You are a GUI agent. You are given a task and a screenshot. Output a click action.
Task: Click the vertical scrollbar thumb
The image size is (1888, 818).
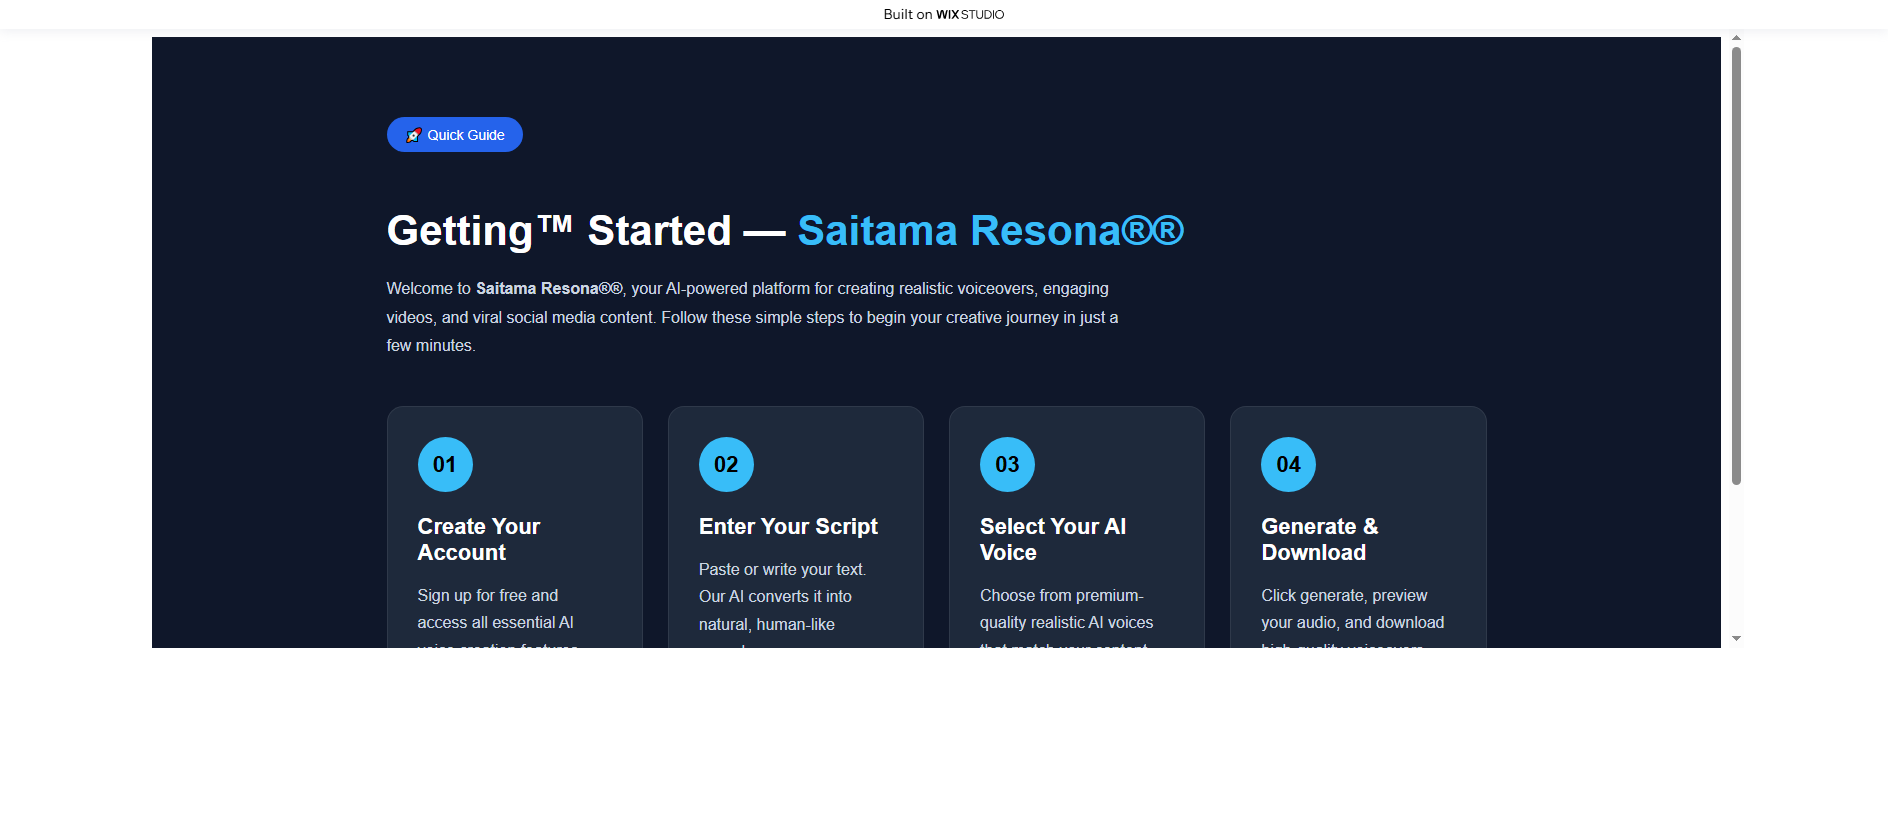click(x=1736, y=266)
